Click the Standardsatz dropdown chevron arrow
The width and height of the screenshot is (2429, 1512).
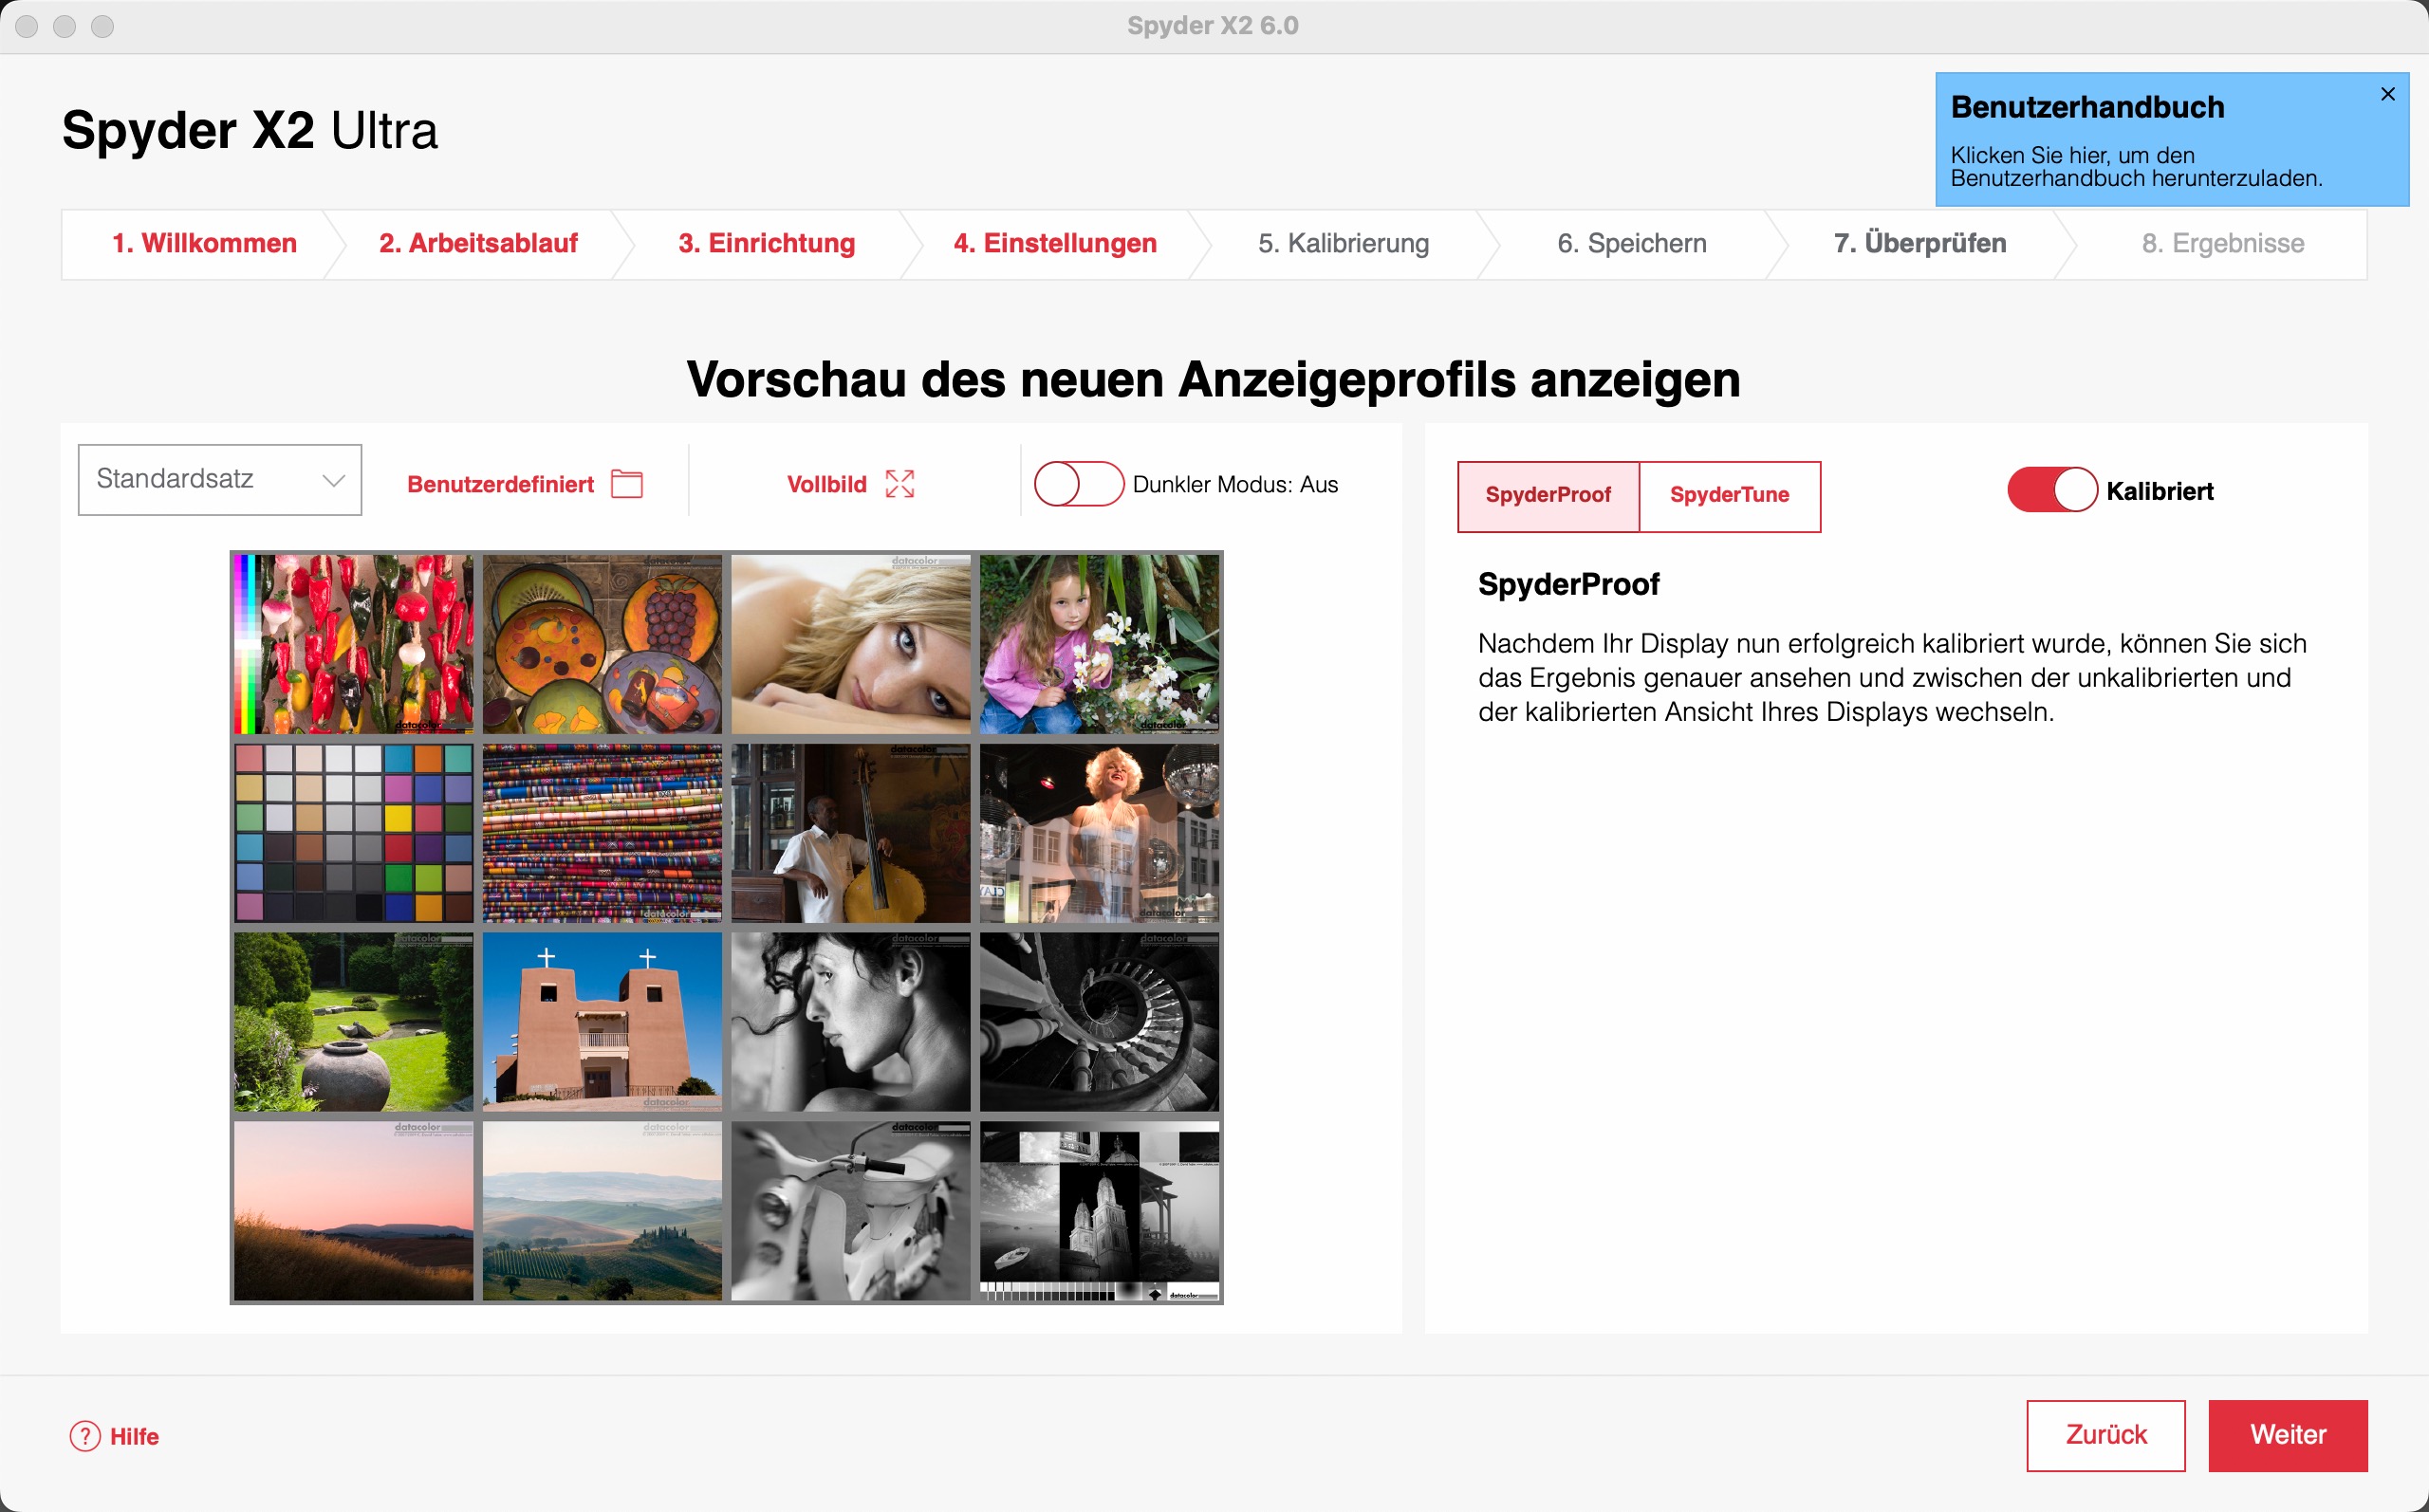[334, 481]
